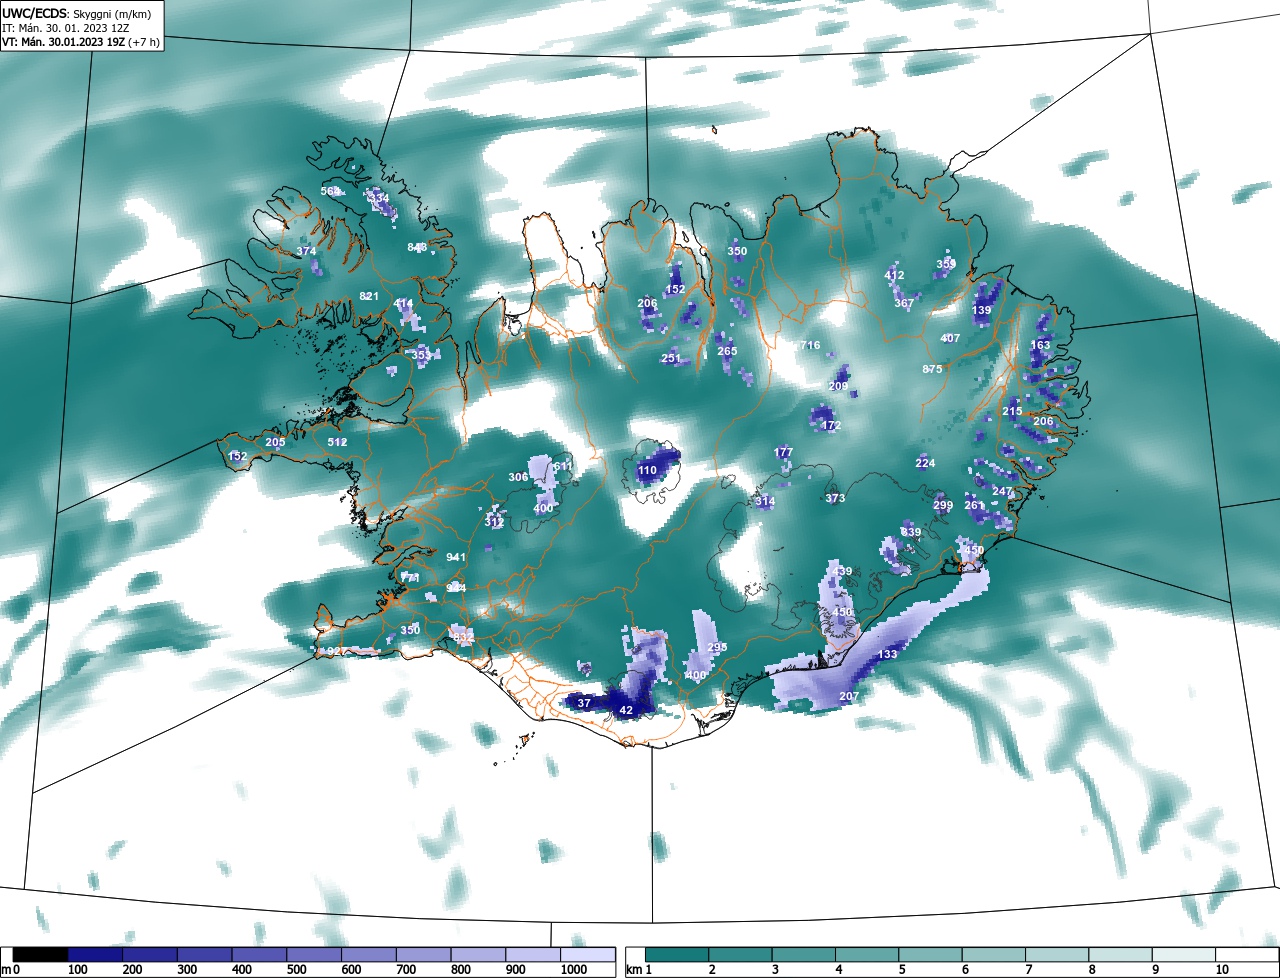
Task: Click the map value label '261'
Action: pos(975,505)
